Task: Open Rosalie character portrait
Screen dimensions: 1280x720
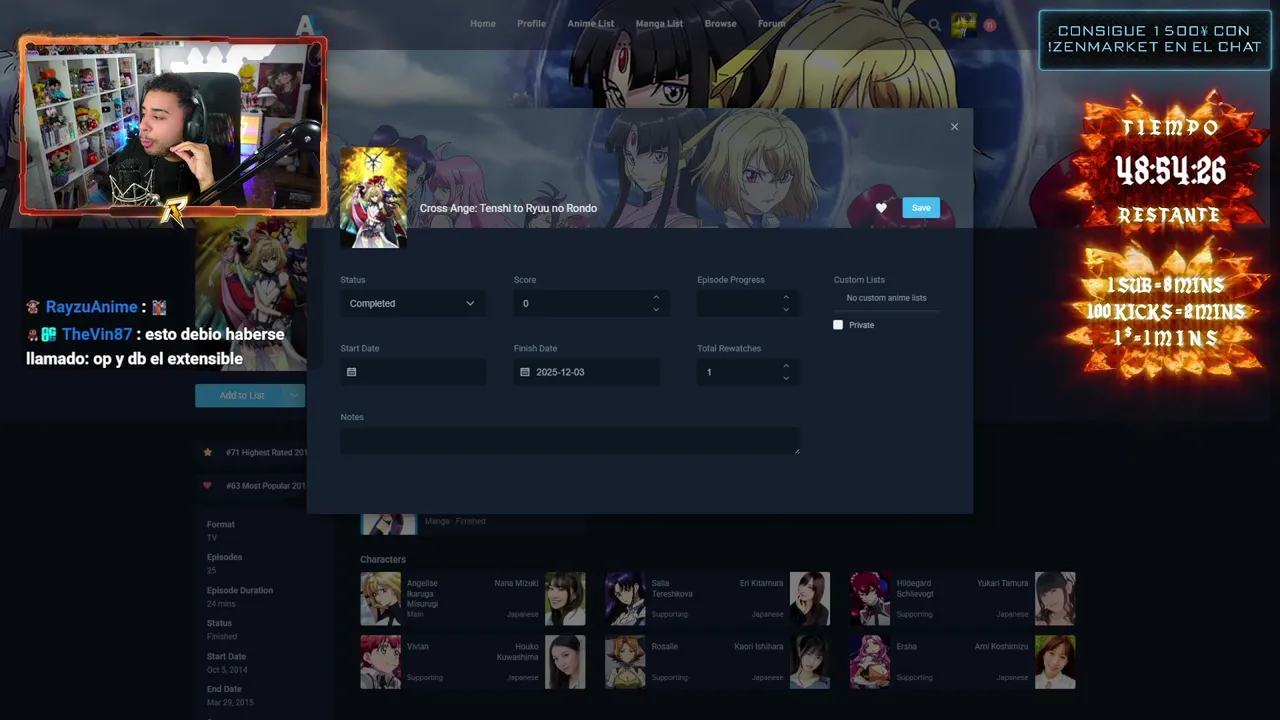Action: (625, 662)
